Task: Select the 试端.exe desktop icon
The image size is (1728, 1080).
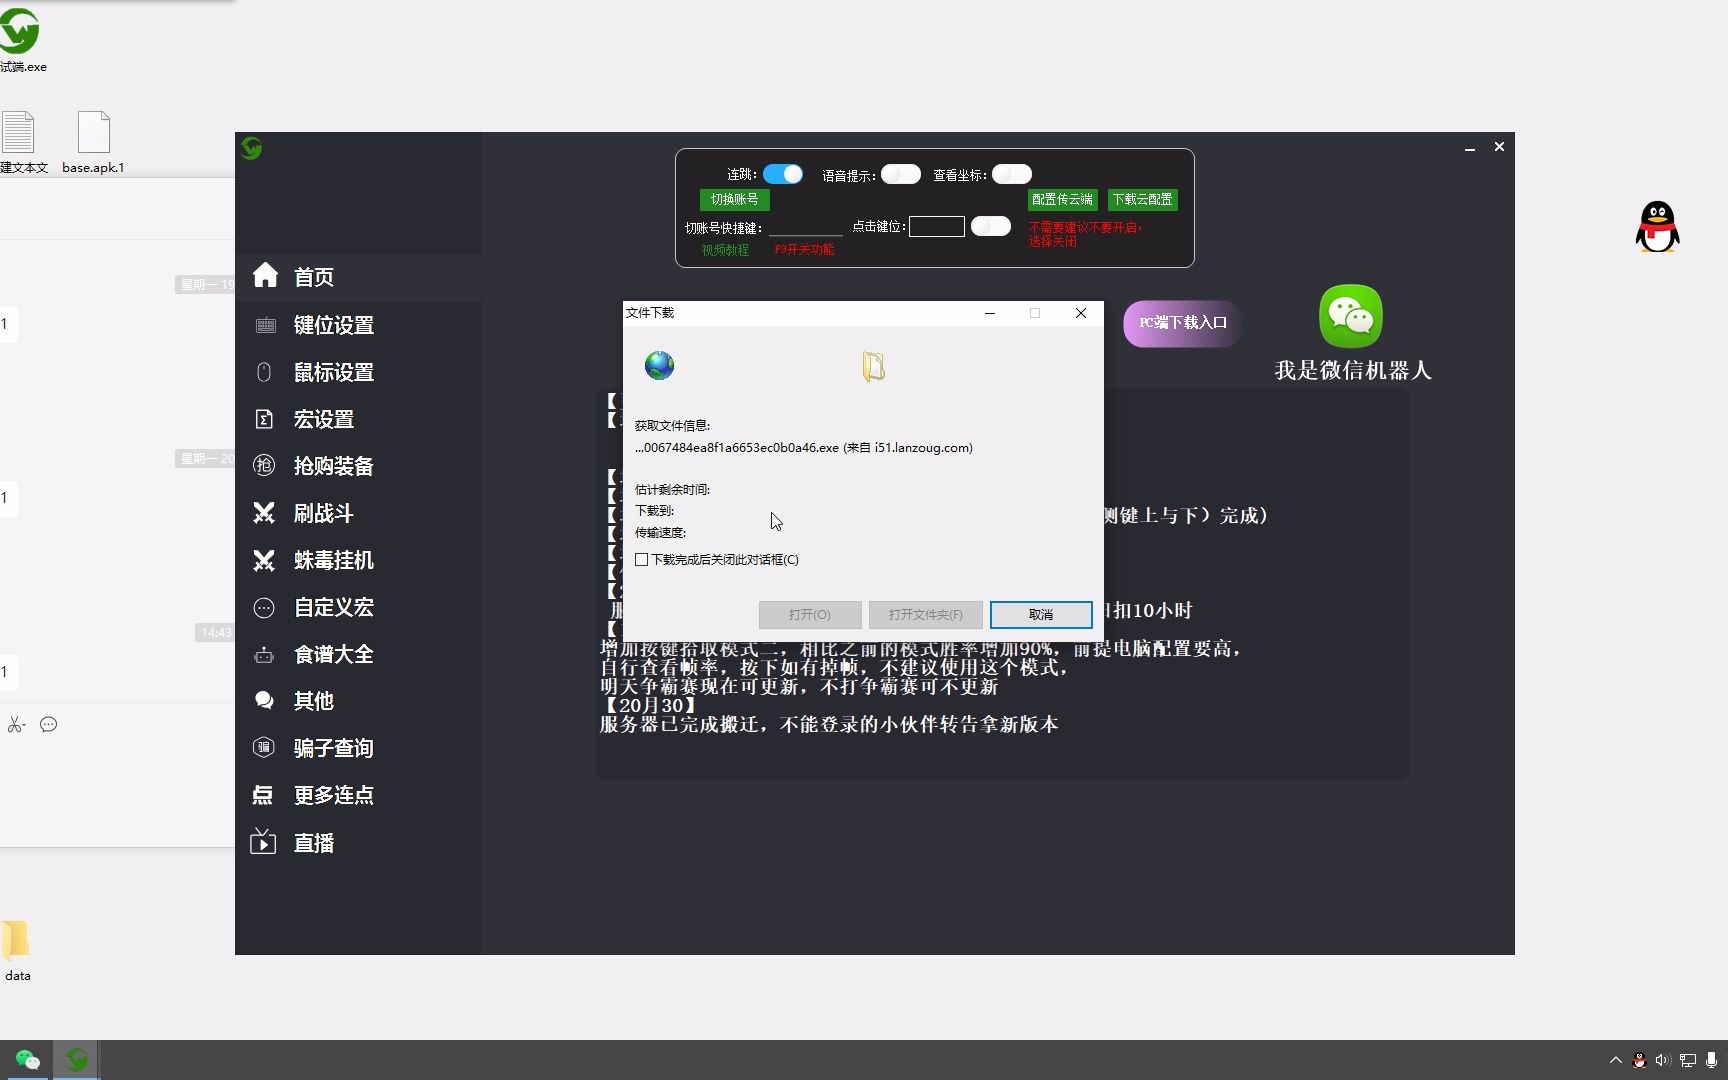Action: [x=22, y=40]
